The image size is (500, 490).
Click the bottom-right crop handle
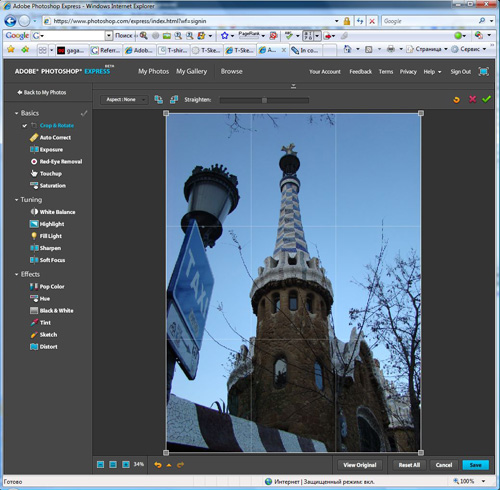point(421,453)
